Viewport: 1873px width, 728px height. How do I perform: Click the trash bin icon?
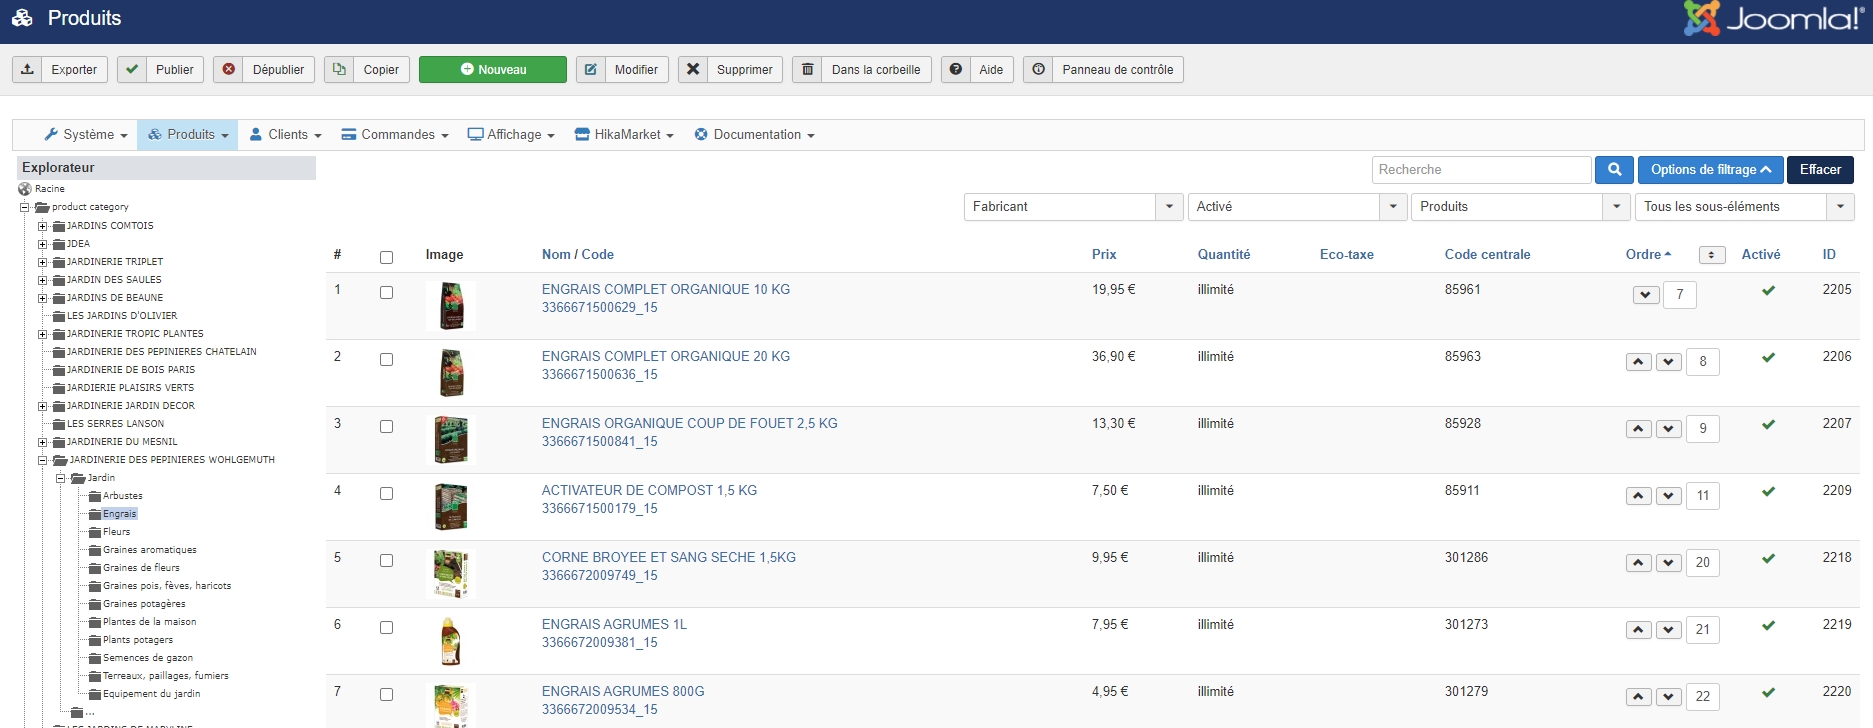808,70
